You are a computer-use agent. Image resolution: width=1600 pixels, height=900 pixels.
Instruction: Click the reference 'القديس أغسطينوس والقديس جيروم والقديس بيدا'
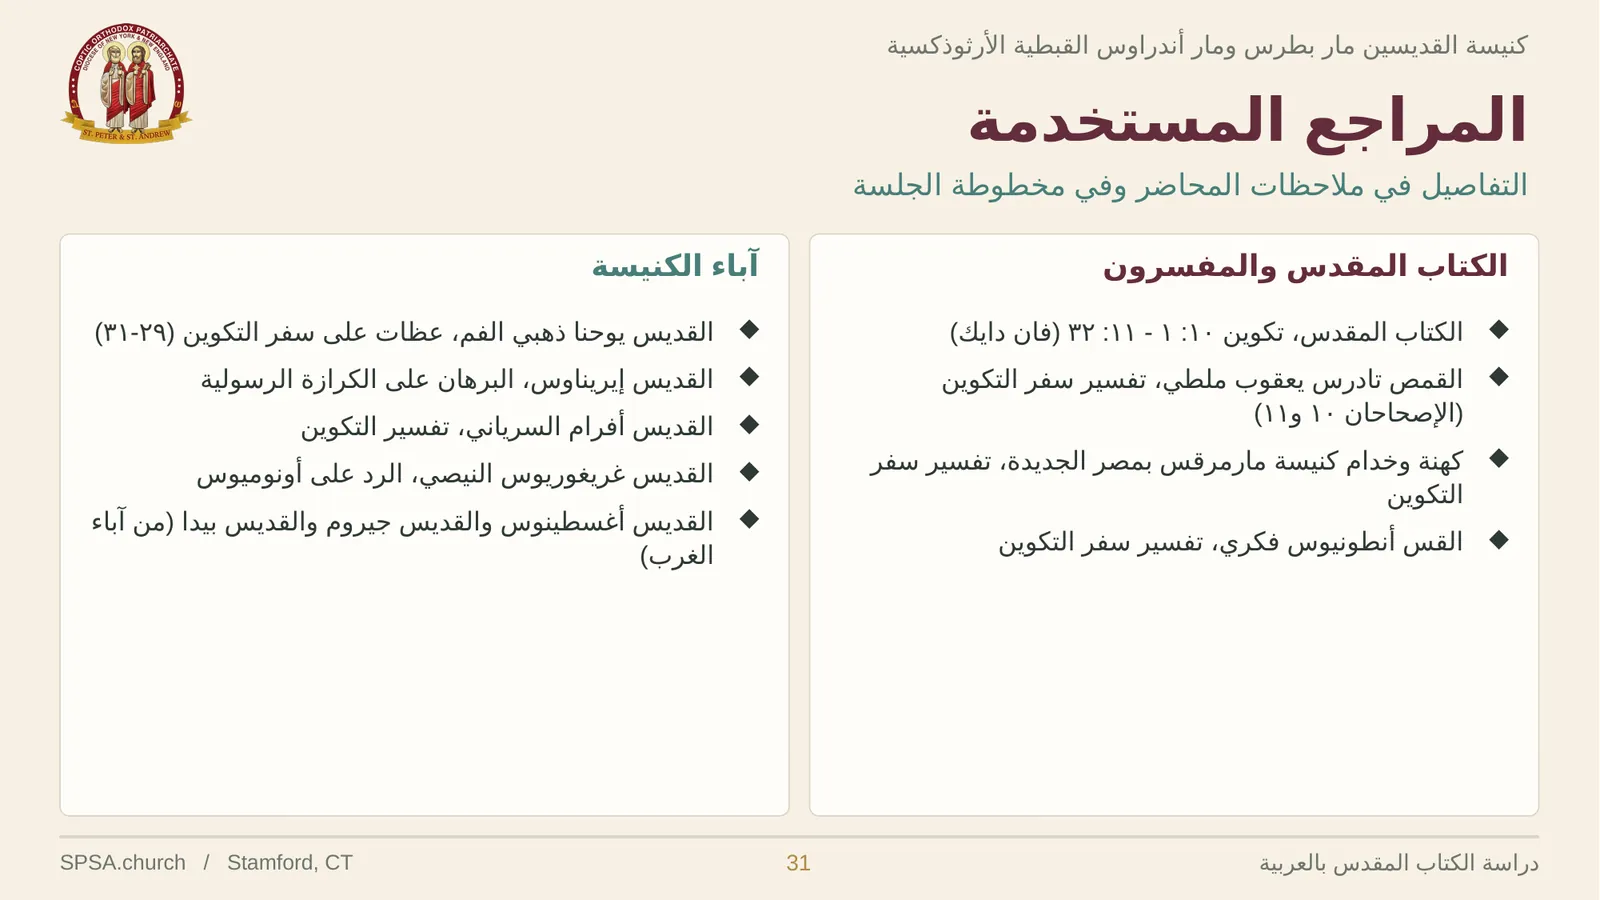click(x=402, y=539)
